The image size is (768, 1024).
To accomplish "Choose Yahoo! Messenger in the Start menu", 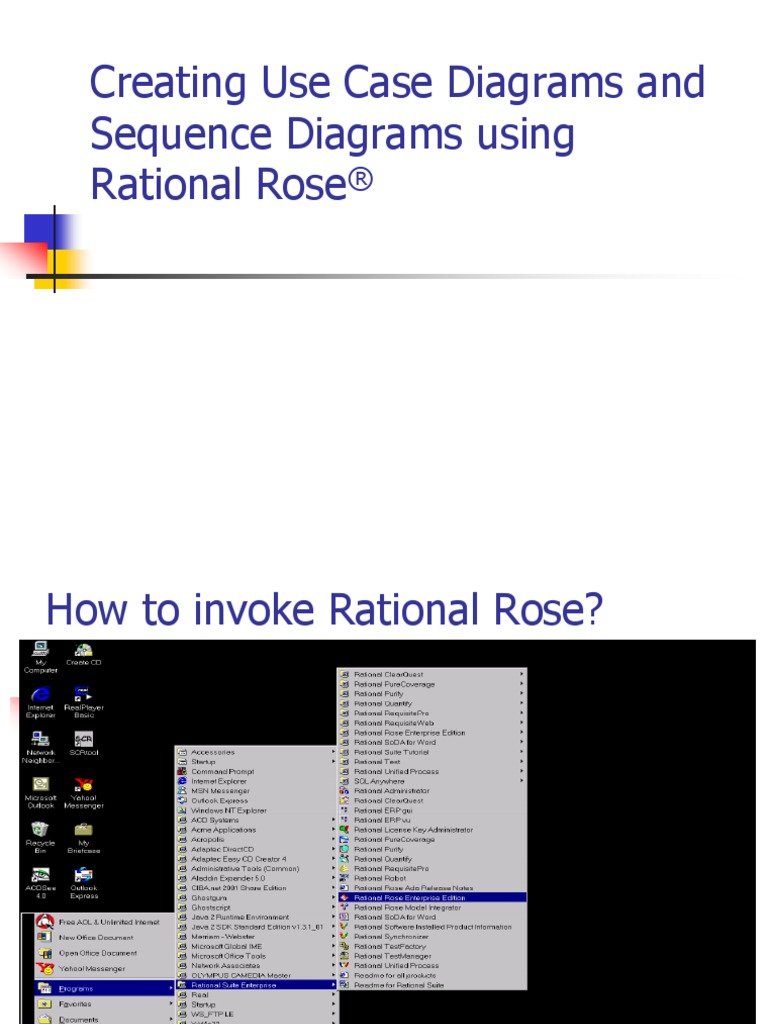I will click(104, 968).
